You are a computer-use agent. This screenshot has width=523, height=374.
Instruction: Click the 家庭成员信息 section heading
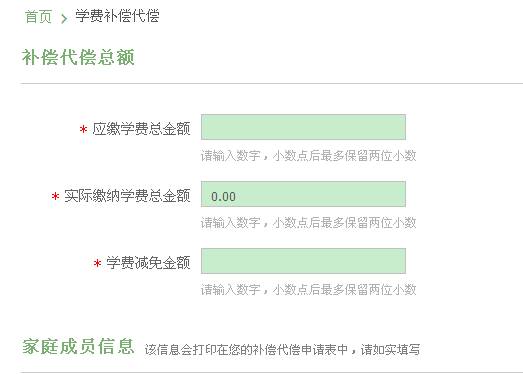pos(78,346)
